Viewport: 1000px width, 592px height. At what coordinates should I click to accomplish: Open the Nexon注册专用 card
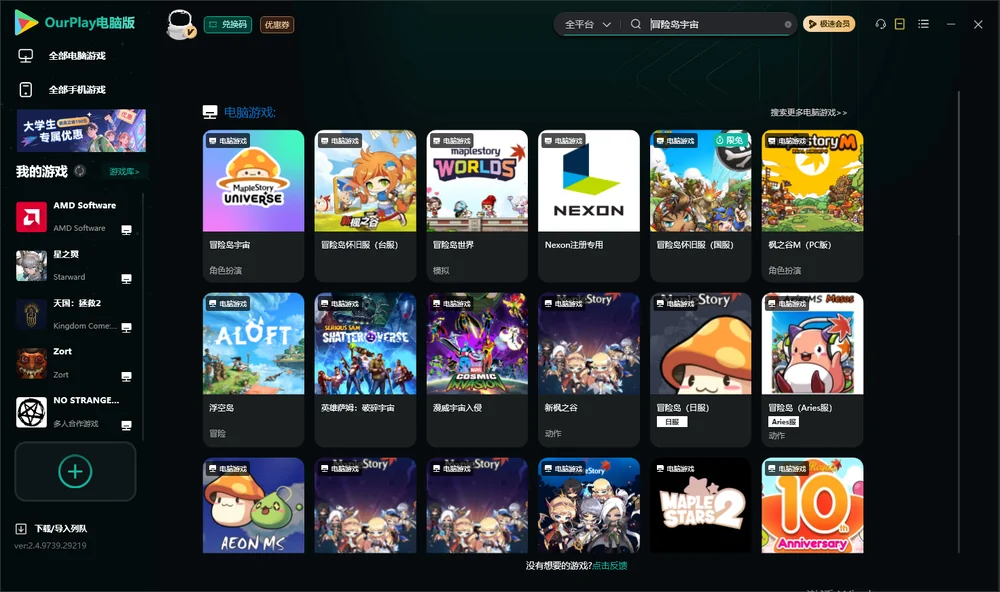pyautogui.click(x=589, y=205)
